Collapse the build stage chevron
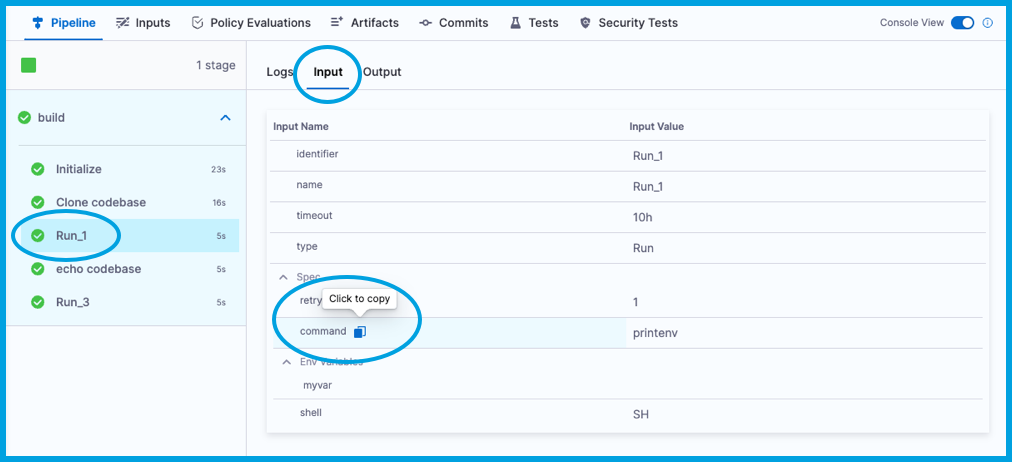 tap(225, 118)
